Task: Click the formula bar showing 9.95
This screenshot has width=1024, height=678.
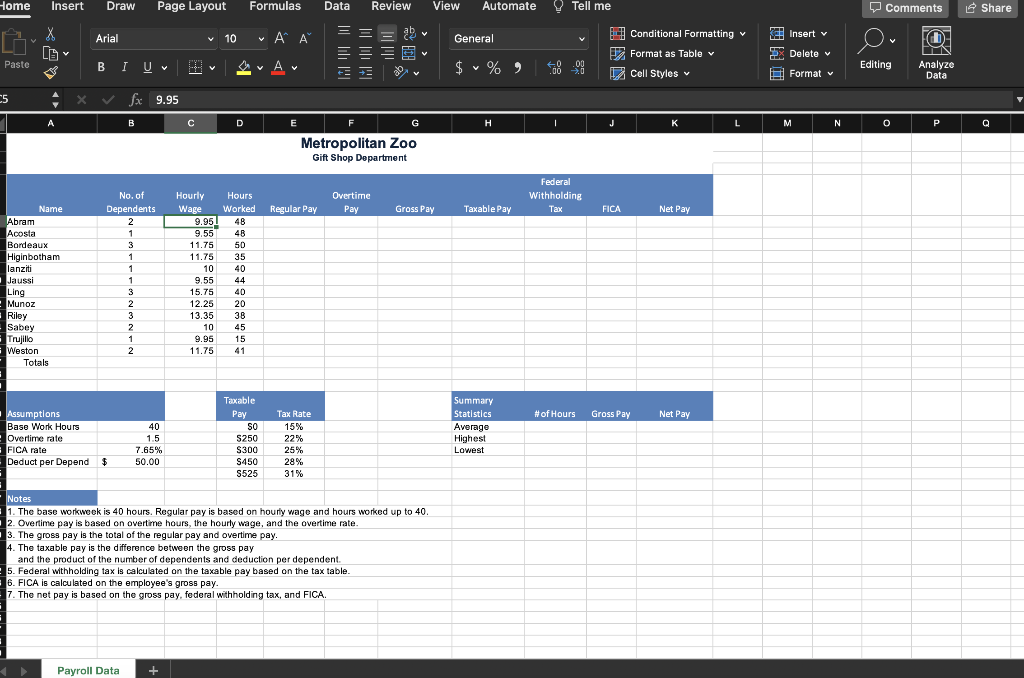Action: 581,99
